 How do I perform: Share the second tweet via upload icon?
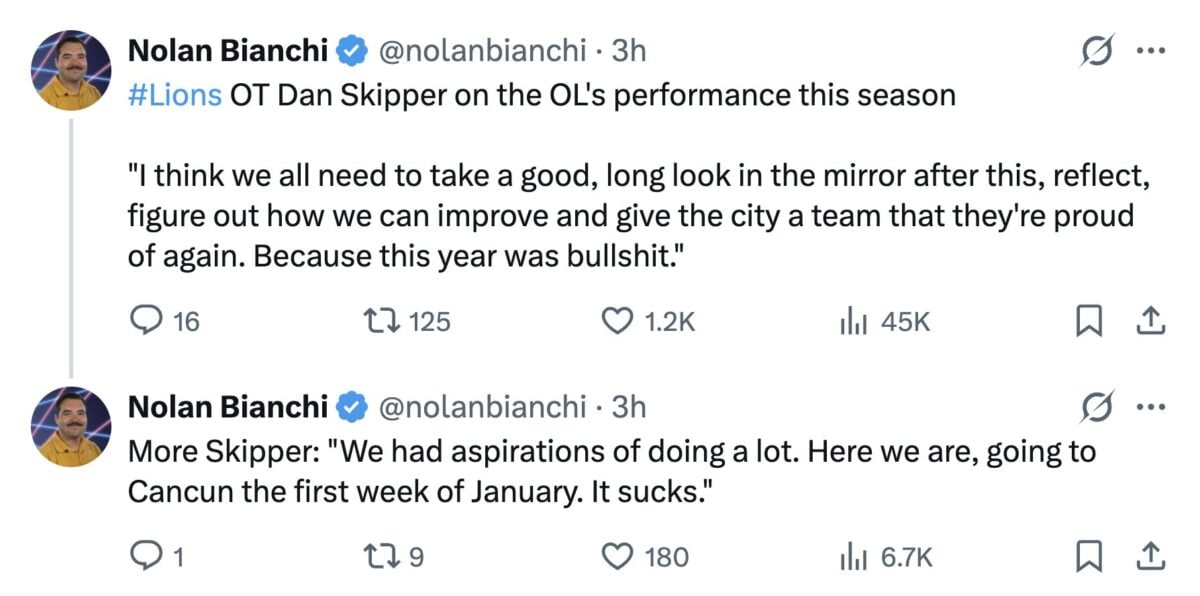coord(1150,556)
